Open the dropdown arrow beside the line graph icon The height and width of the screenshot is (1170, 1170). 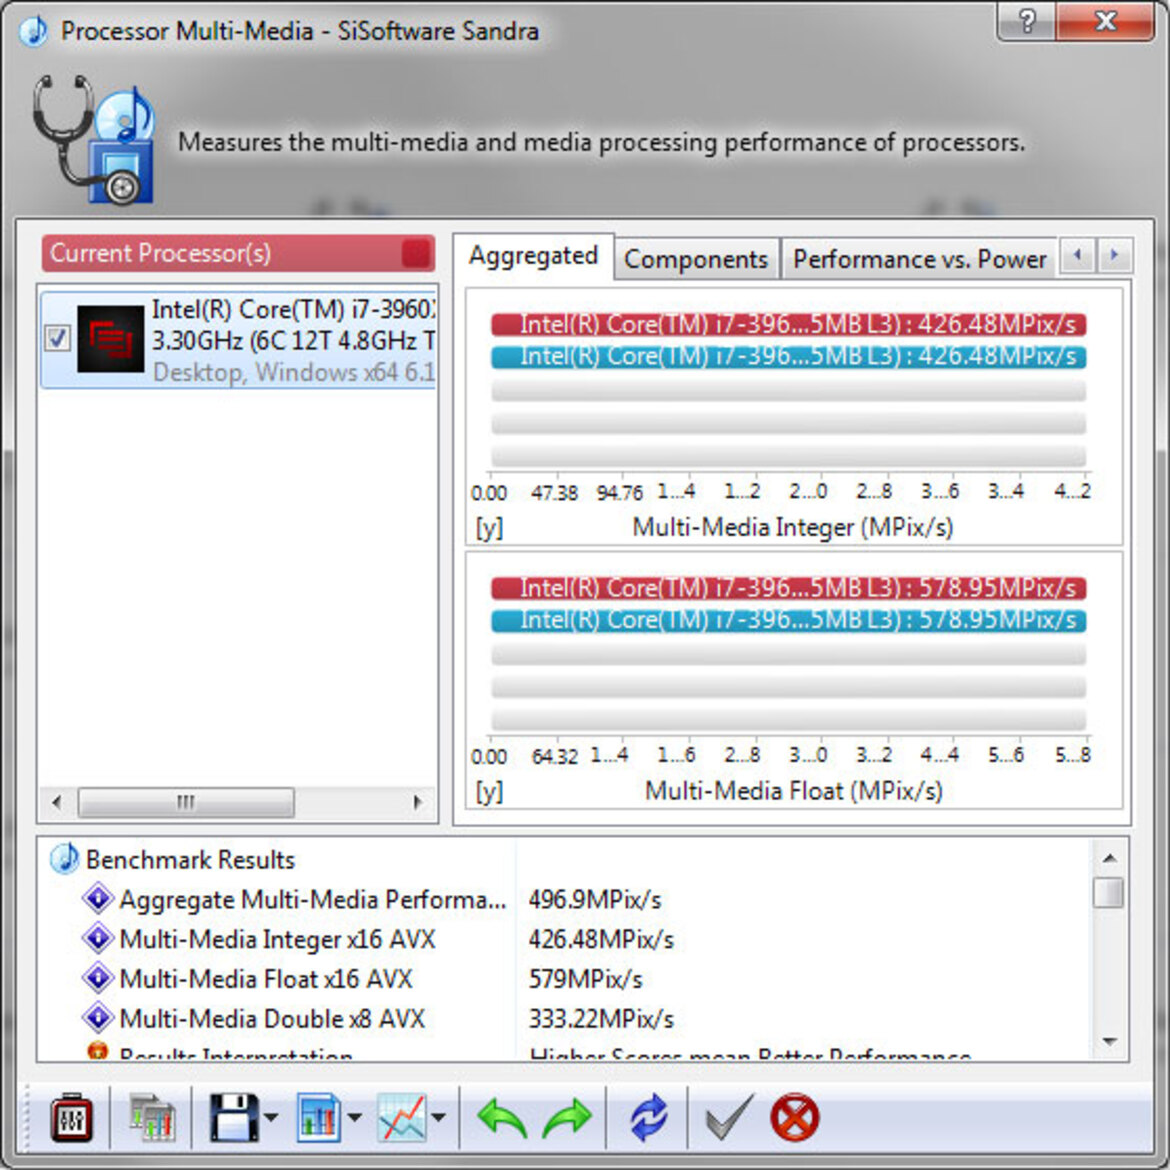tap(438, 1117)
